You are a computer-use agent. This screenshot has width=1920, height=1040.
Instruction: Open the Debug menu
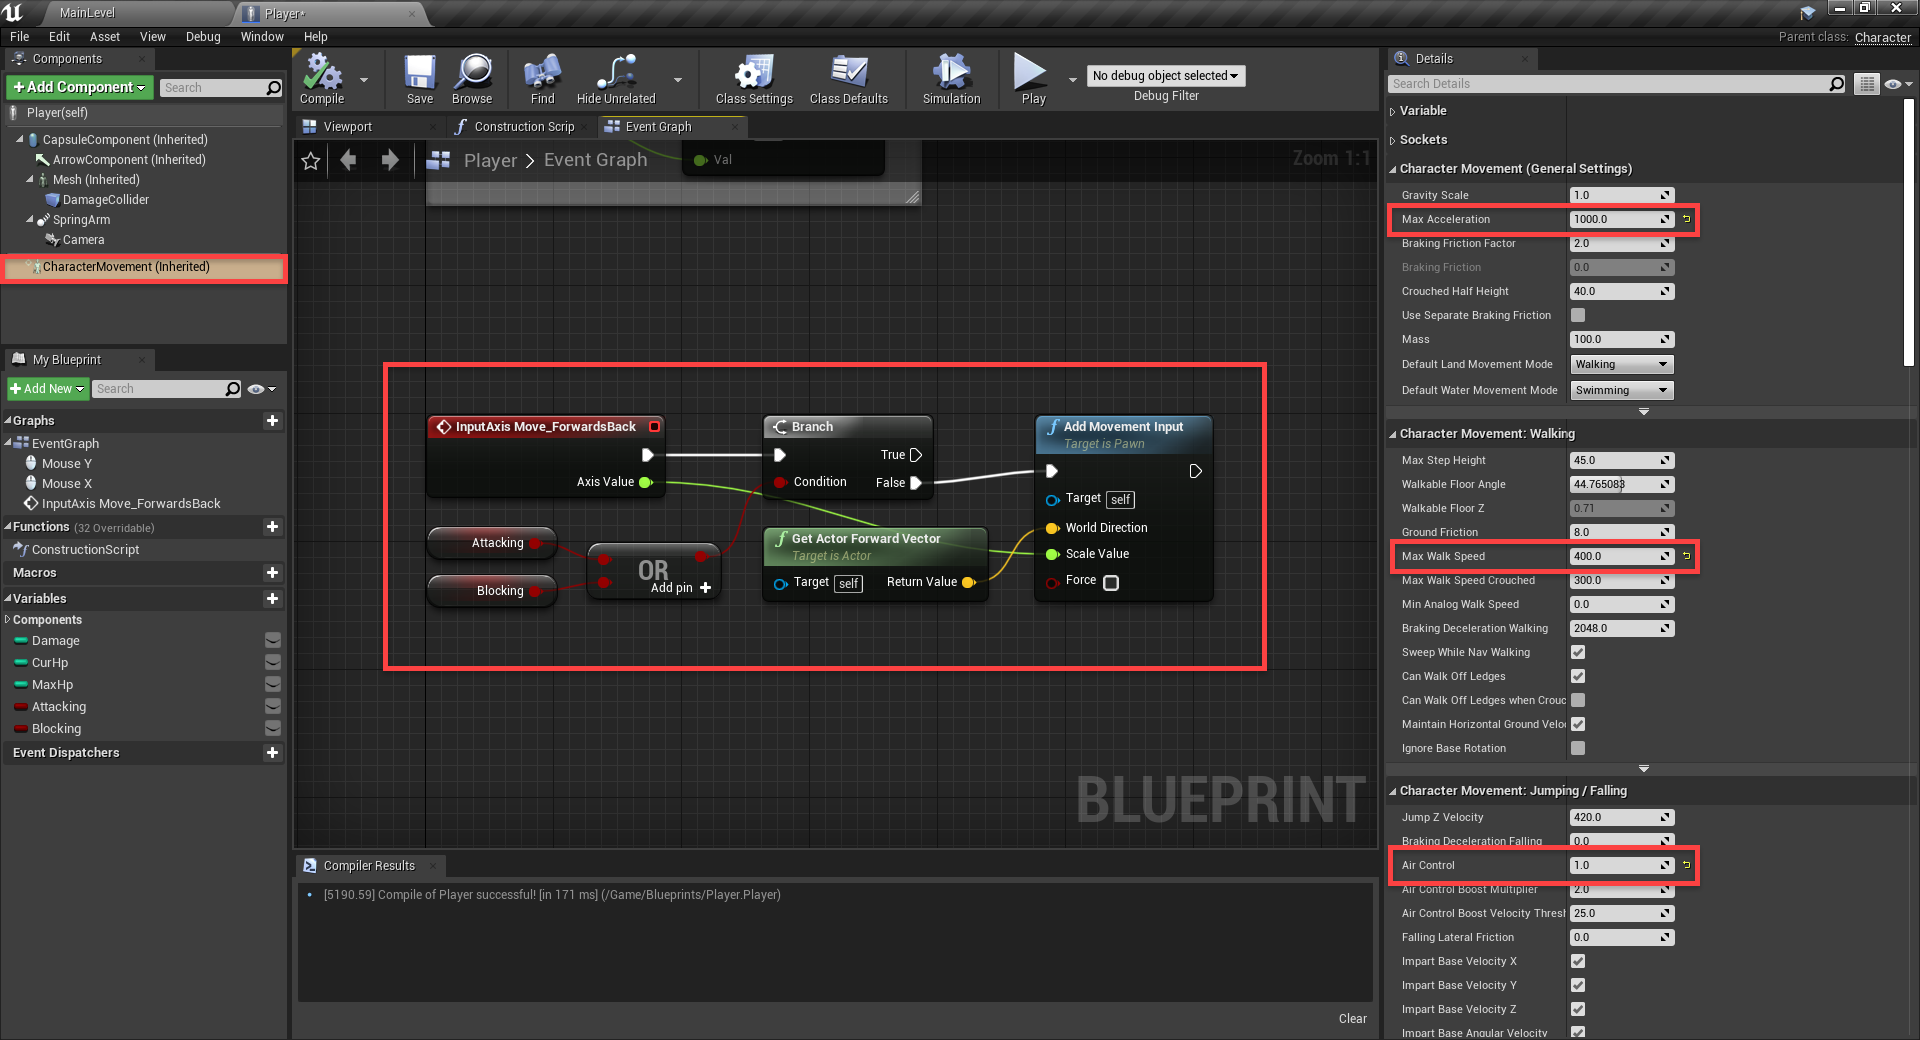pyautogui.click(x=203, y=37)
